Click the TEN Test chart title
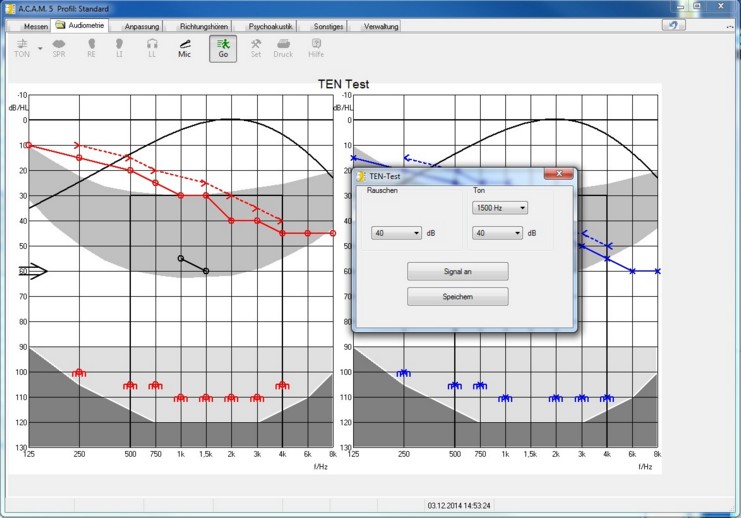The image size is (741, 518). click(343, 84)
